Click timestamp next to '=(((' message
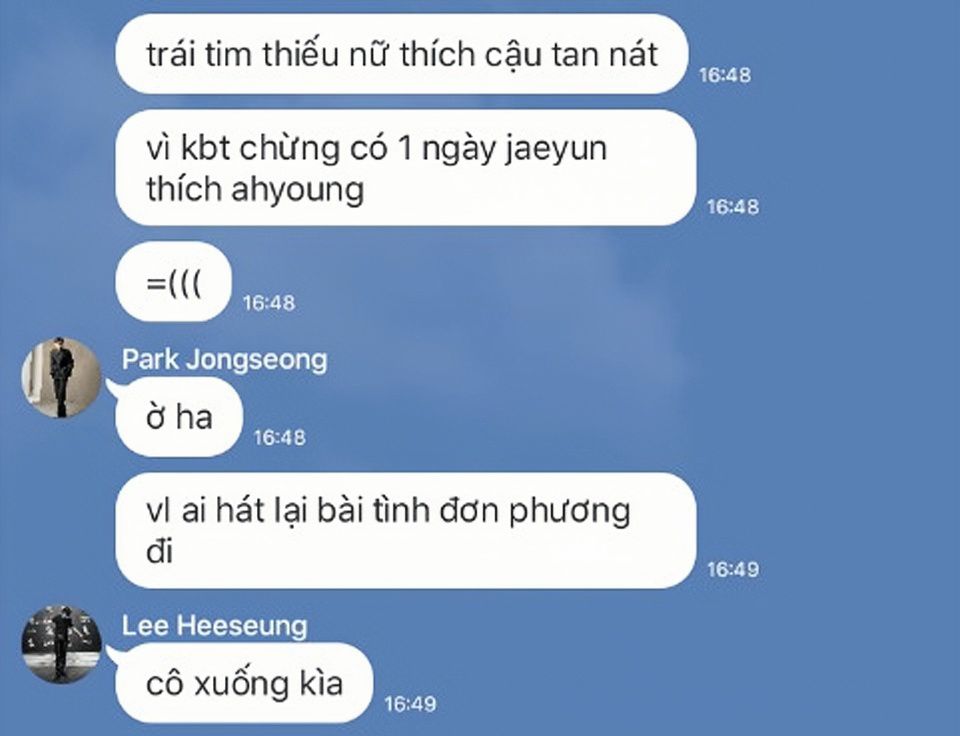 coord(269,302)
